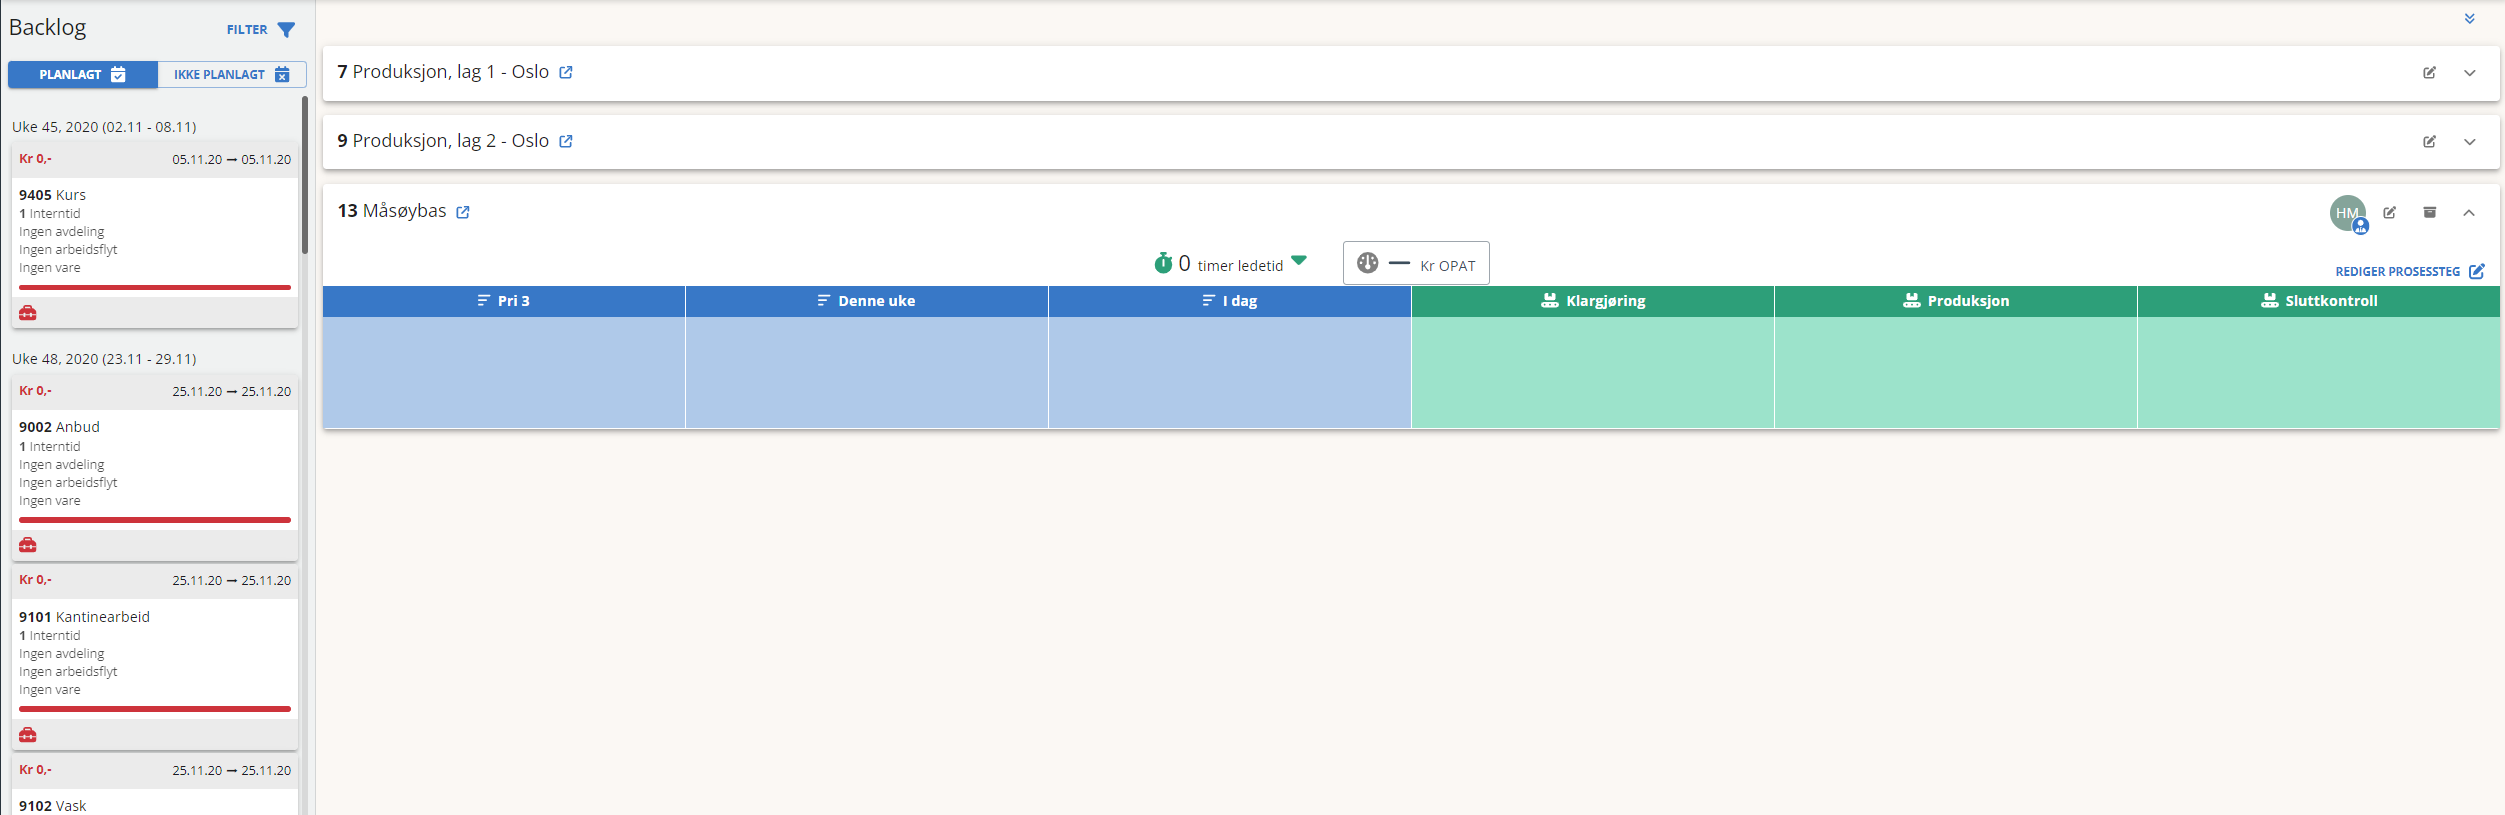Open the timer ledetid dropdown arrow
This screenshot has width=2505, height=815.
point(1299,261)
